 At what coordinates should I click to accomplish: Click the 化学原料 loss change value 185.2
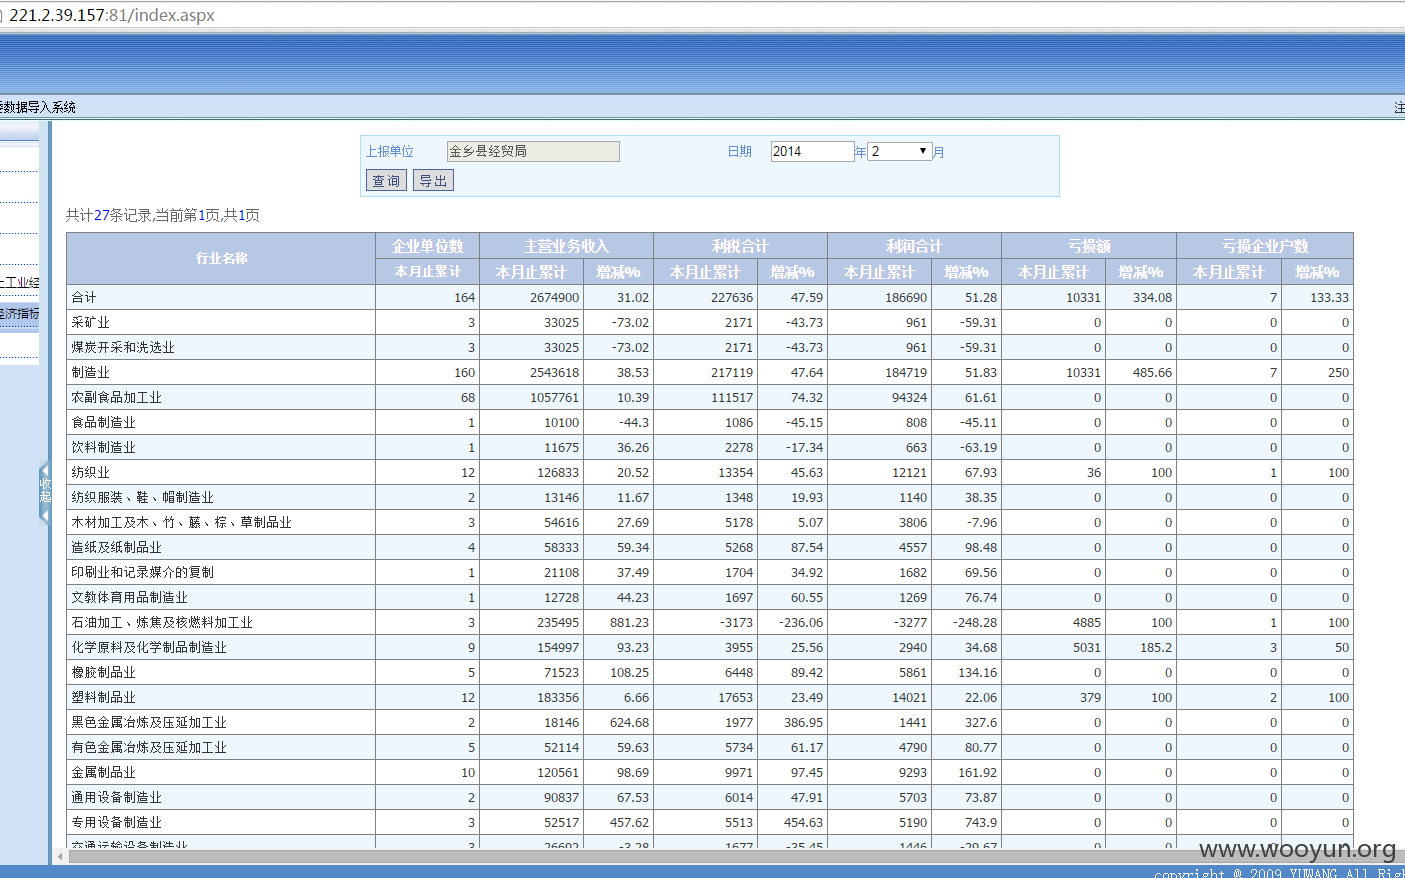(1156, 647)
